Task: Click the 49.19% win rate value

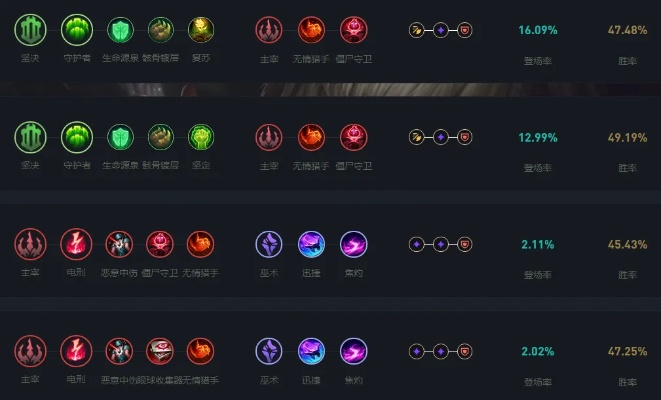Action: click(x=627, y=137)
